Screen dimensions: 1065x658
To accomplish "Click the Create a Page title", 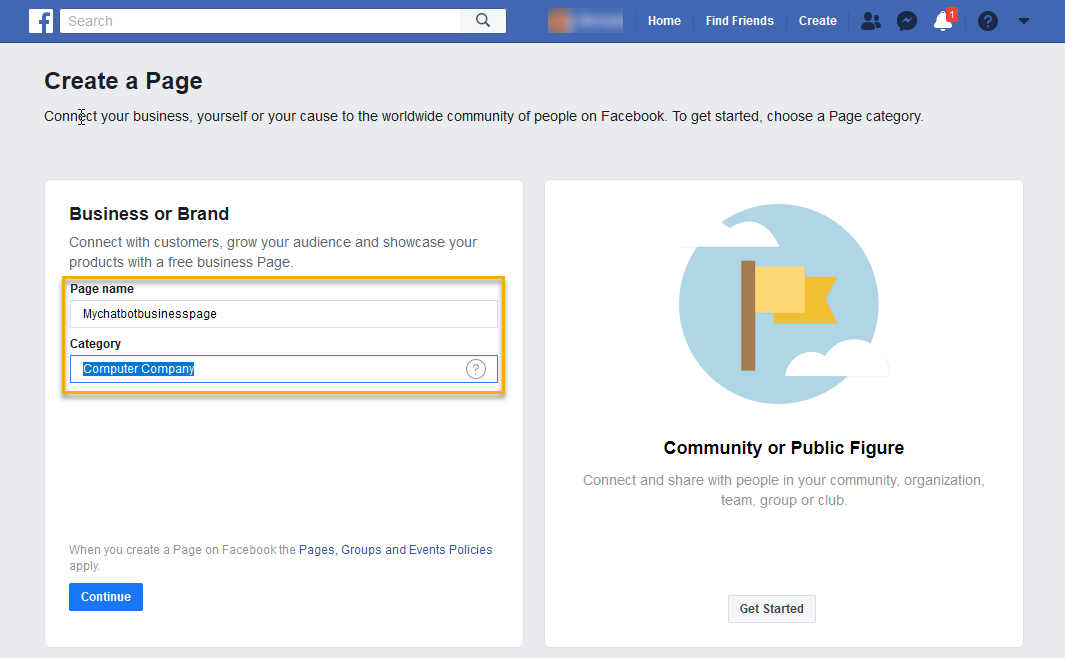I will point(123,81).
